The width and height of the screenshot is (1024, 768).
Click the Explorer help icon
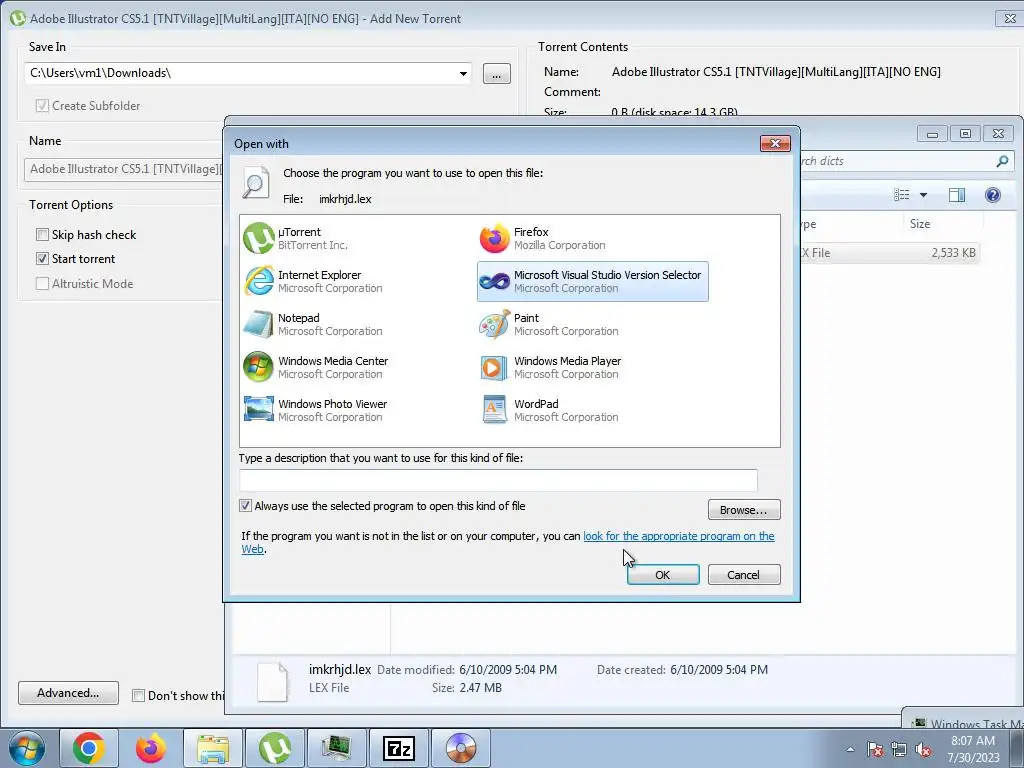click(993, 195)
